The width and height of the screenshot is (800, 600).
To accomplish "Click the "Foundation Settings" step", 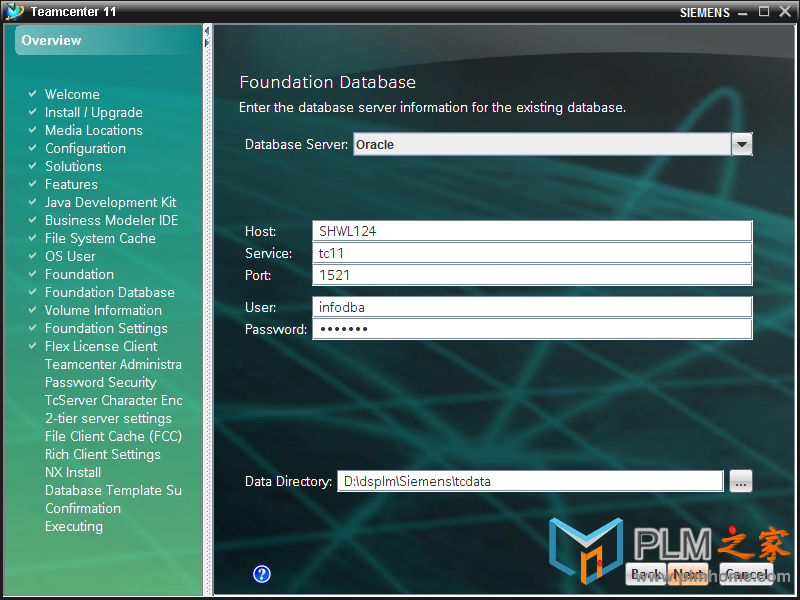I will coord(106,328).
